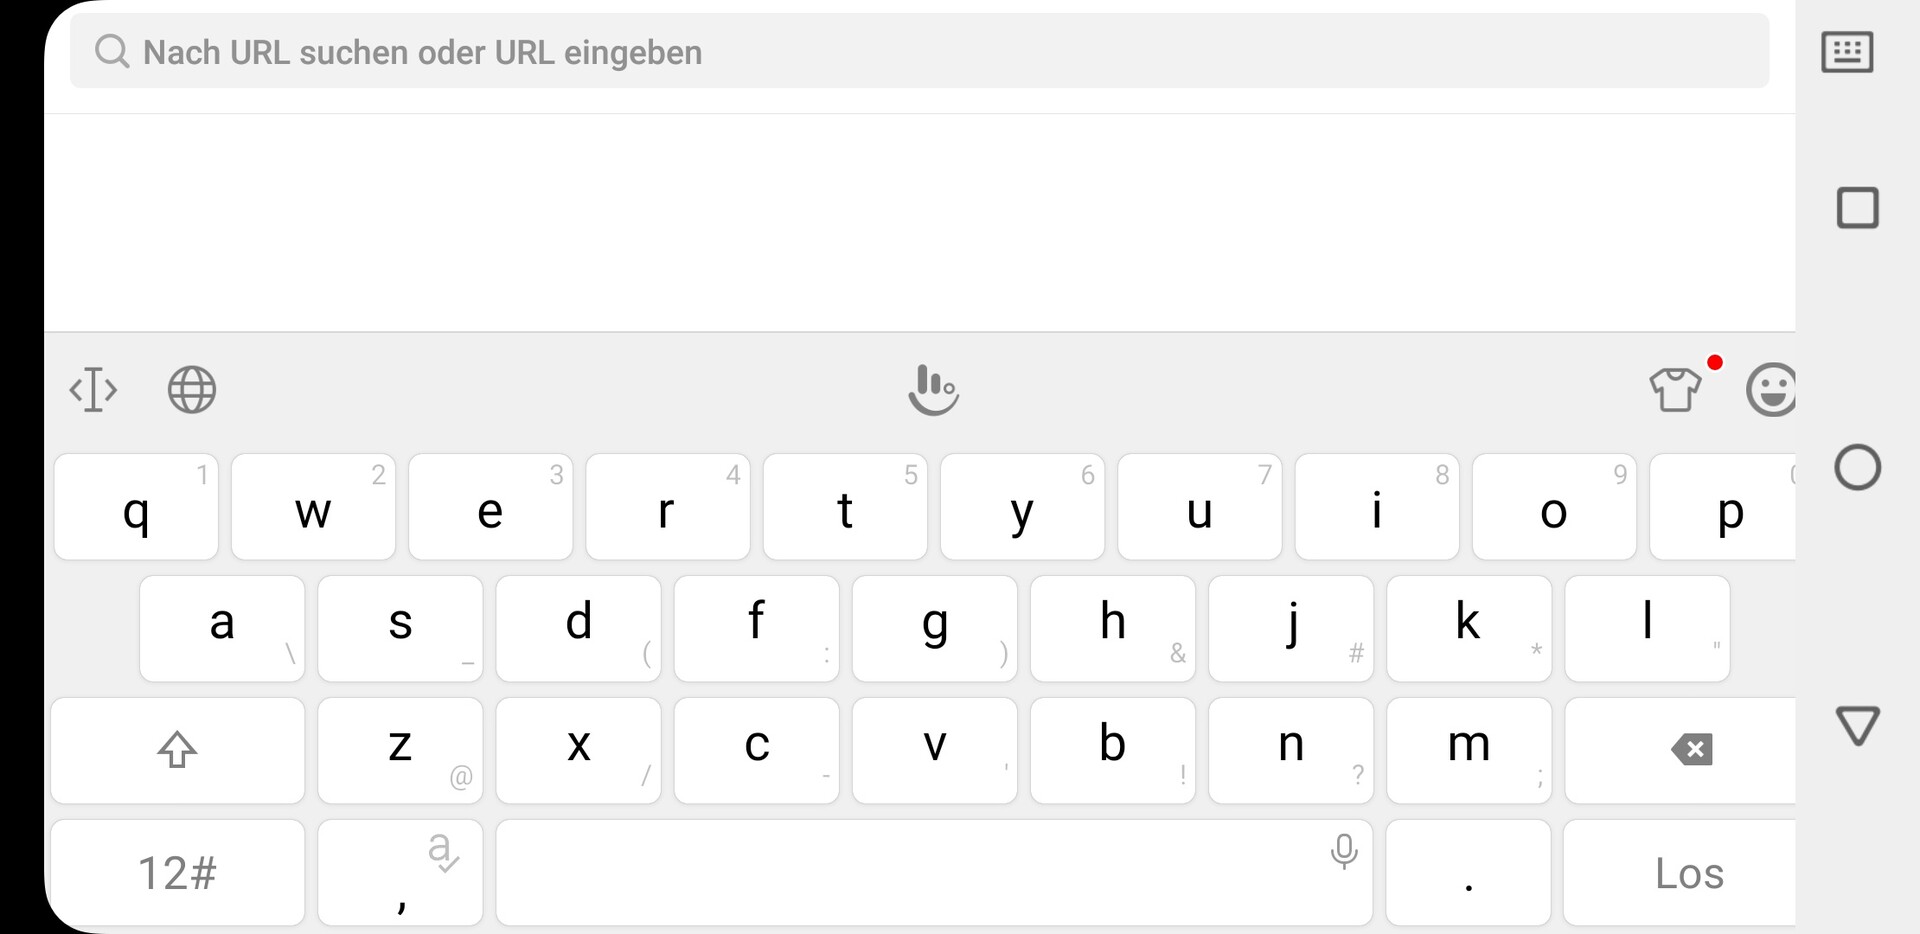The height and width of the screenshot is (934, 1920).
Task: Tap the TouchPal hand logo icon
Action: (x=933, y=390)
